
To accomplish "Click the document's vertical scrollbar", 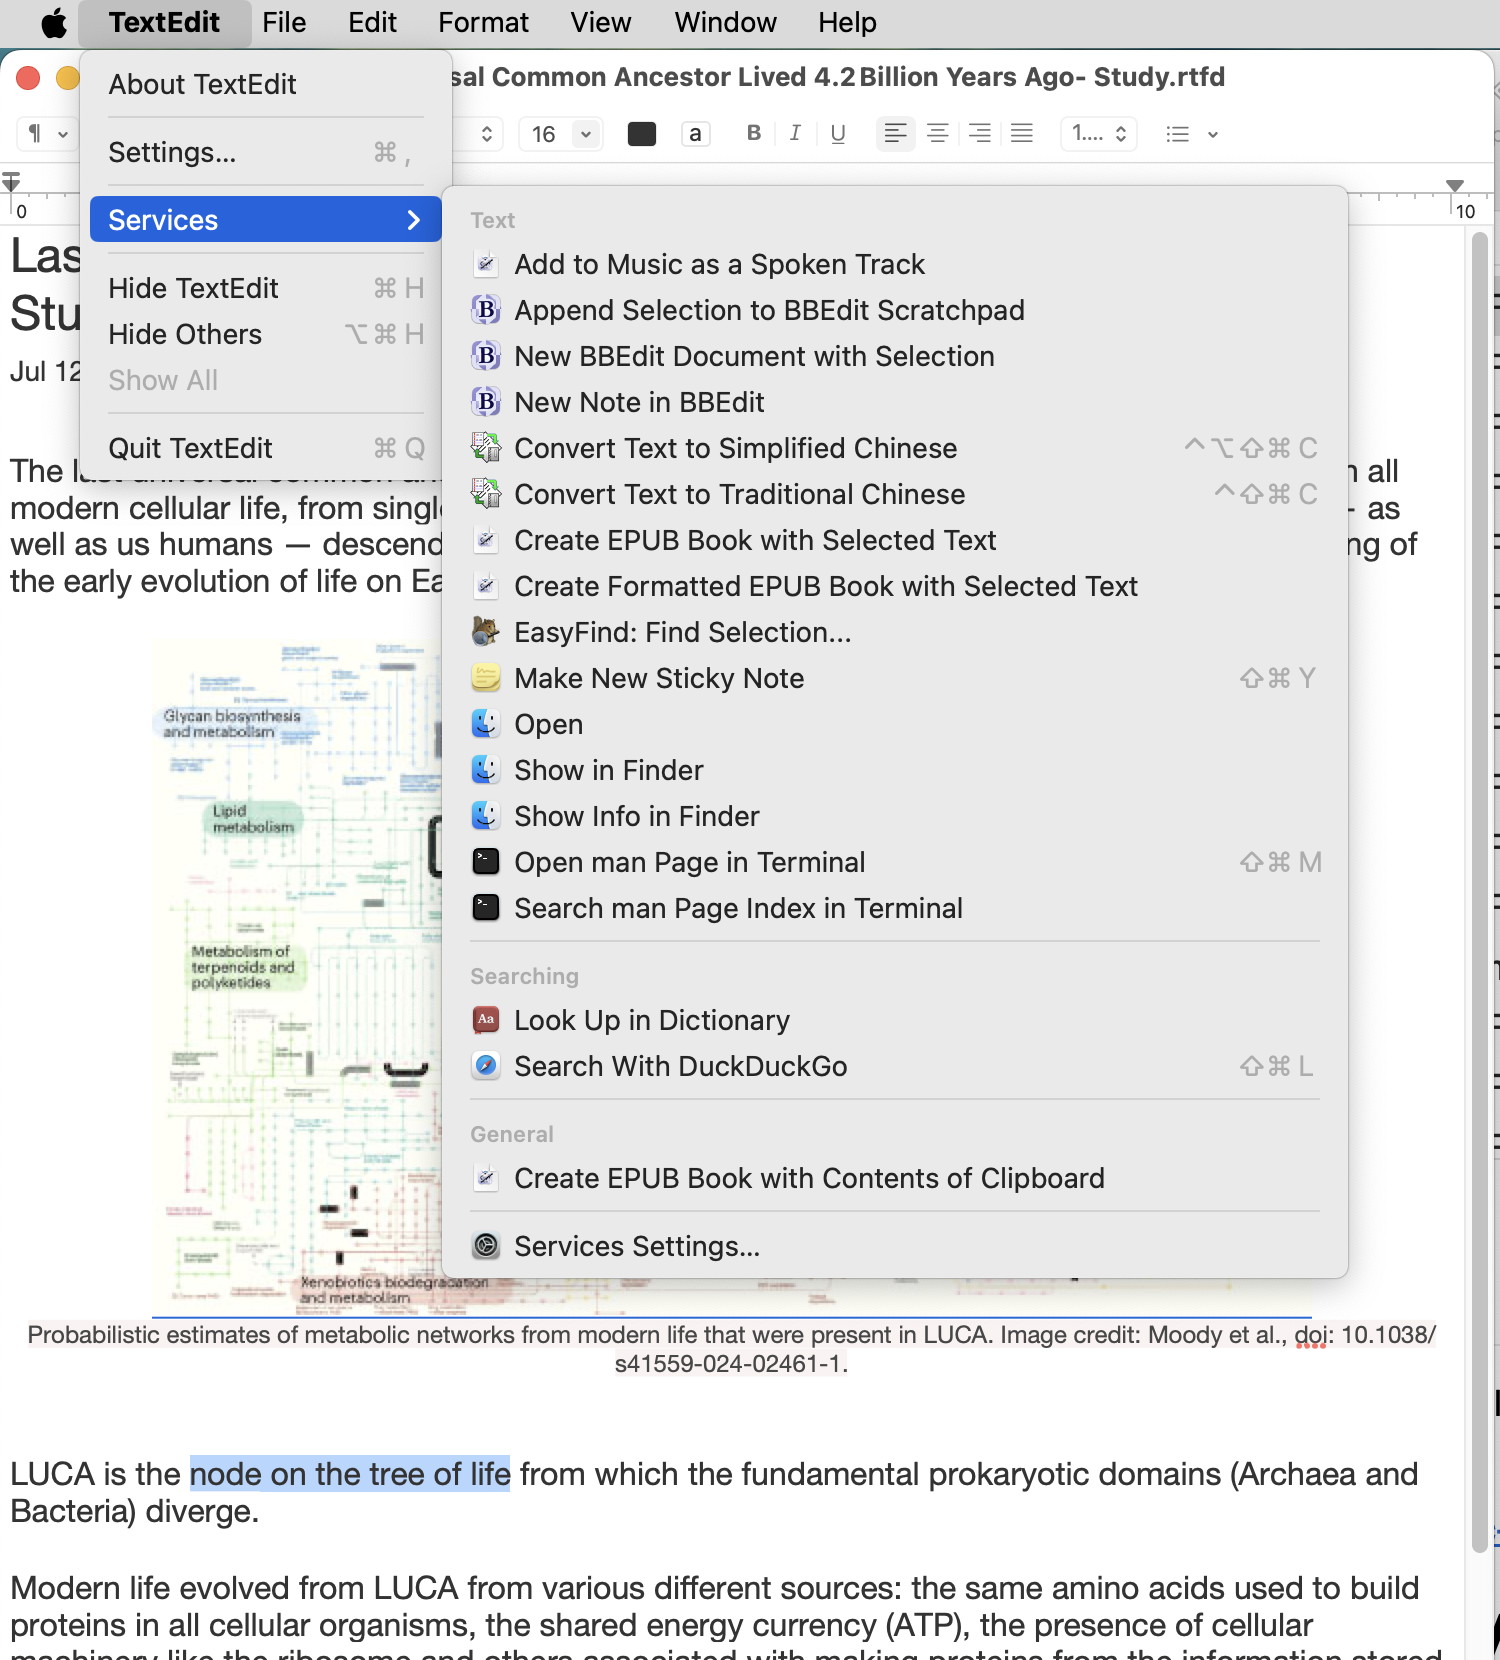I will [x=1480, y=890].
